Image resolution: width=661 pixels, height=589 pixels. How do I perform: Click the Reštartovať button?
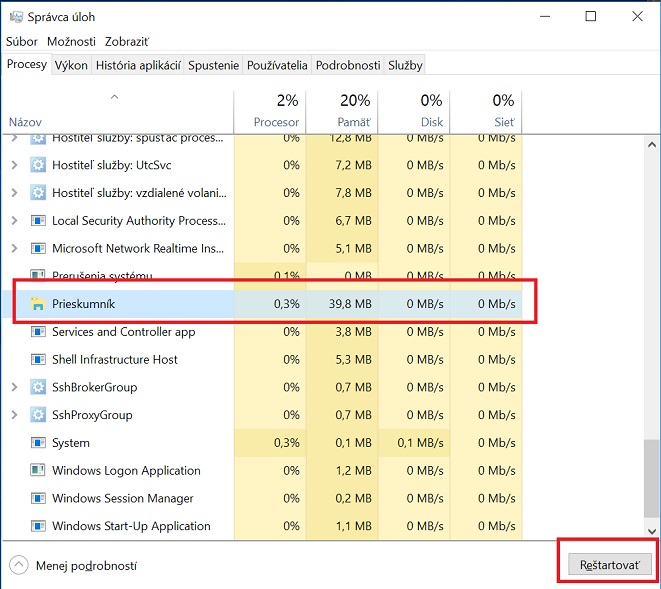(610, 565)
